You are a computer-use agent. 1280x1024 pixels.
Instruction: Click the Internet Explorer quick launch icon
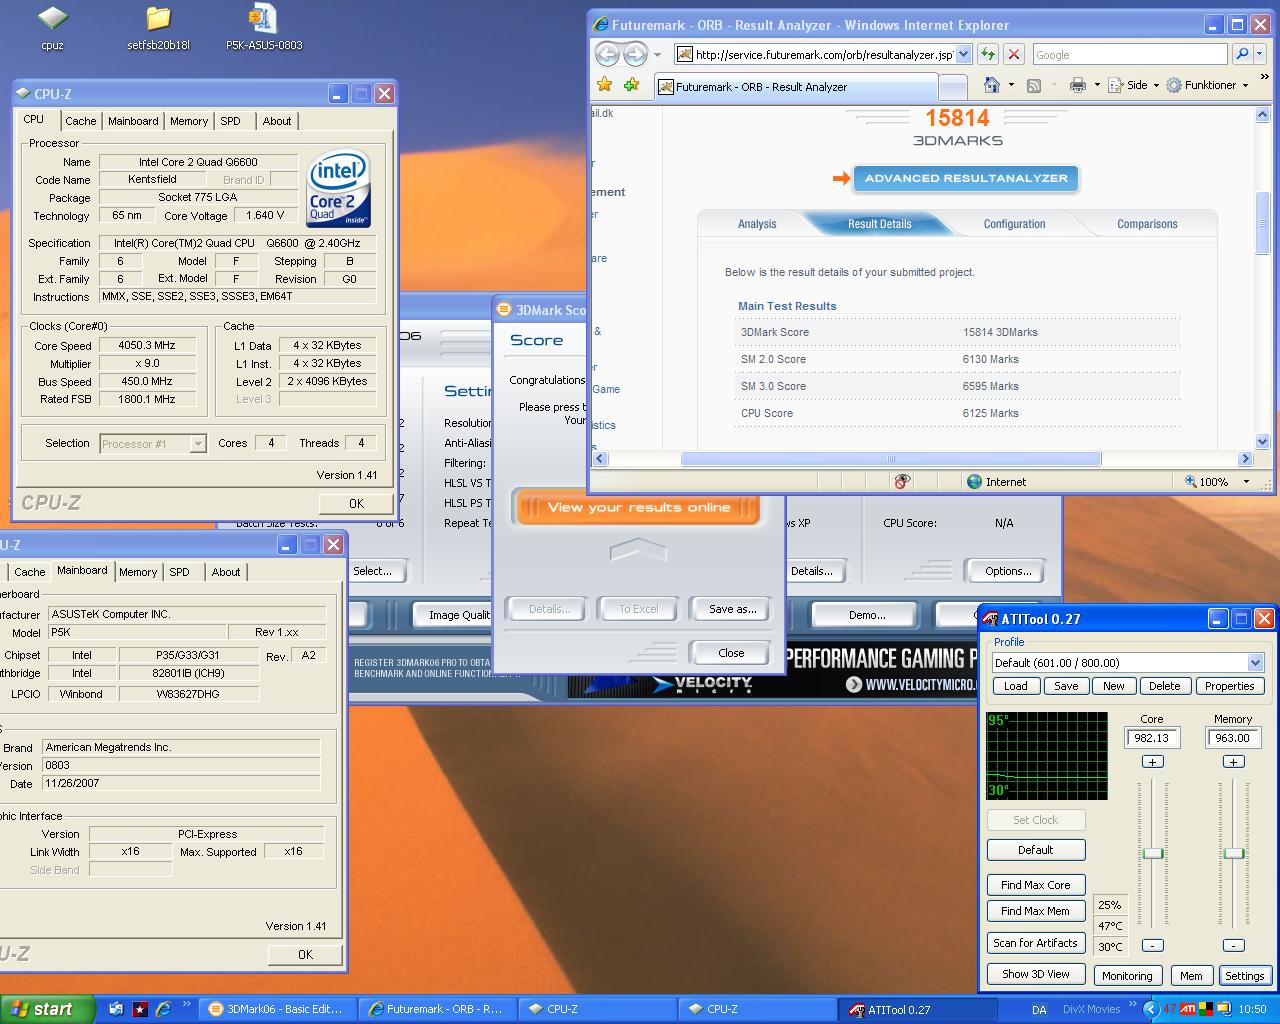click(163, 1009)
